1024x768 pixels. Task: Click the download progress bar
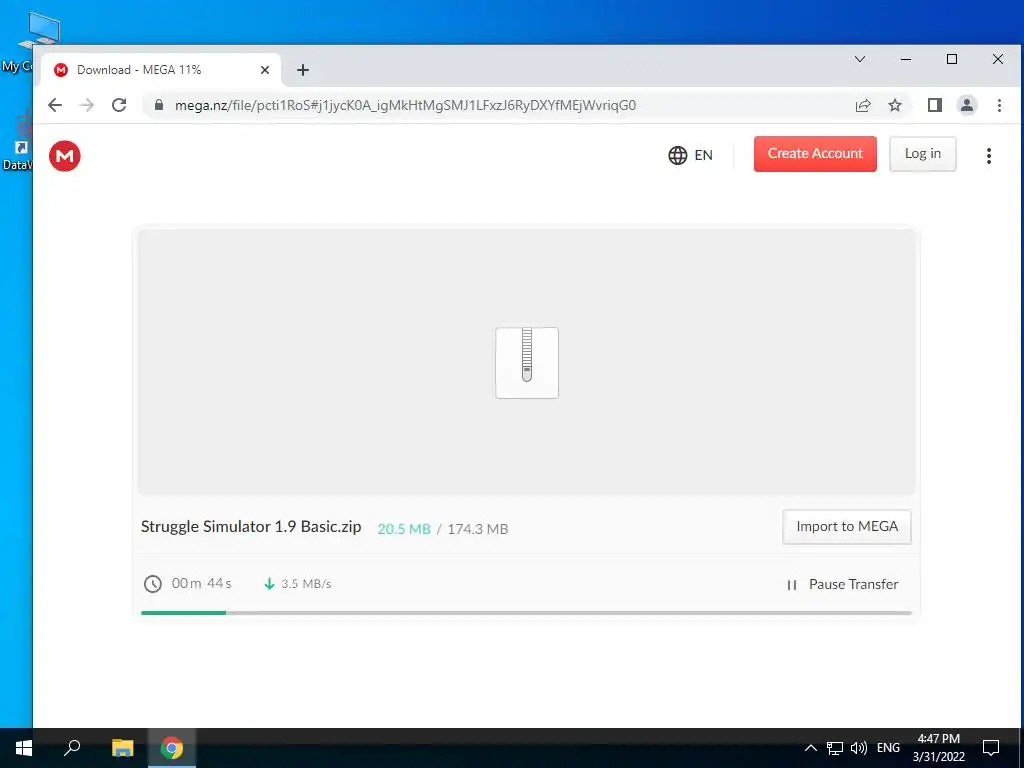[526, 613]
